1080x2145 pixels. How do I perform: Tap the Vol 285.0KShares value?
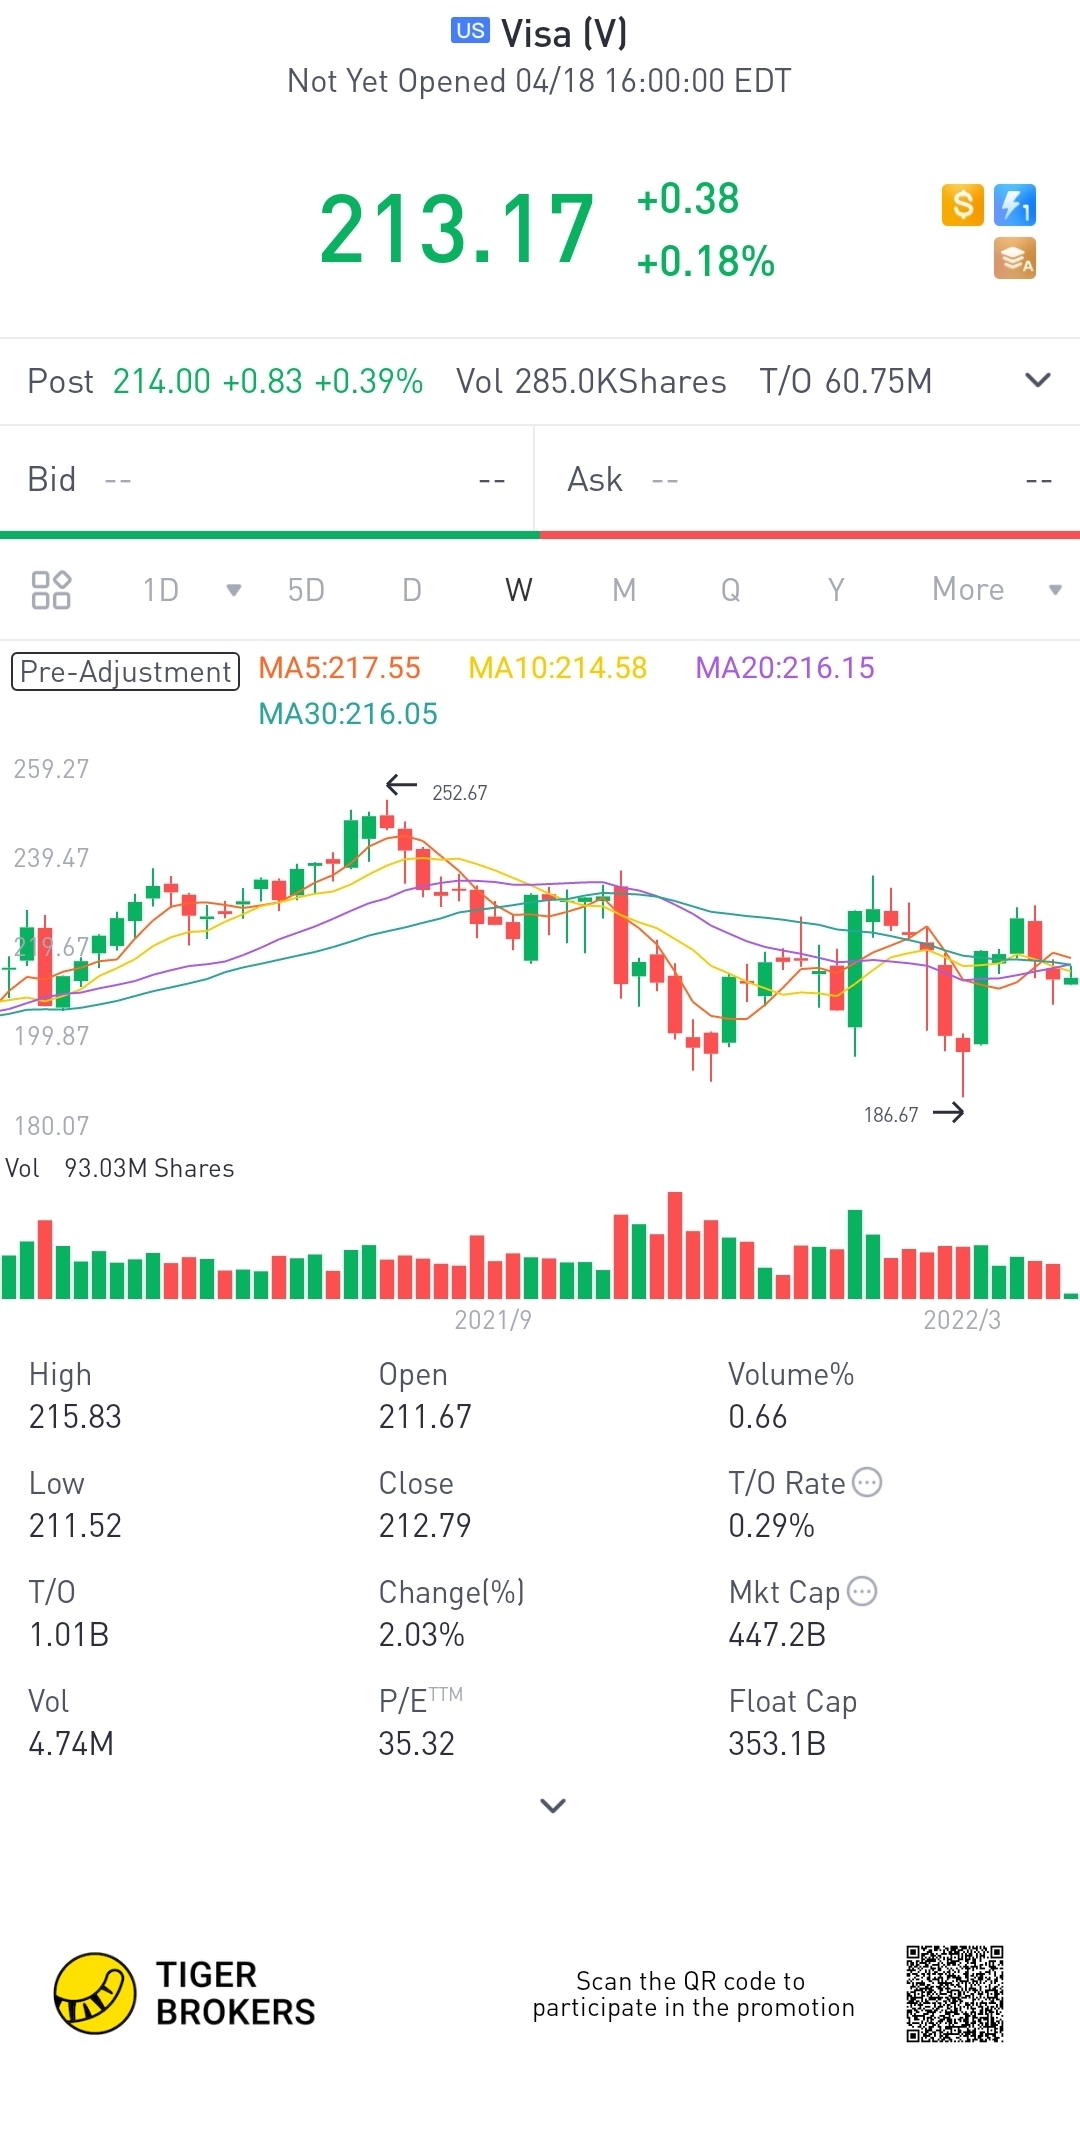(591, 381)
